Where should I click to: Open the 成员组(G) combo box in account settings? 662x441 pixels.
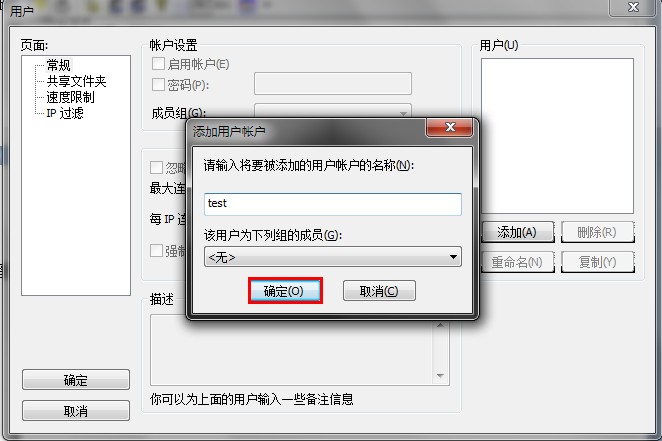[x=333, y=111]
